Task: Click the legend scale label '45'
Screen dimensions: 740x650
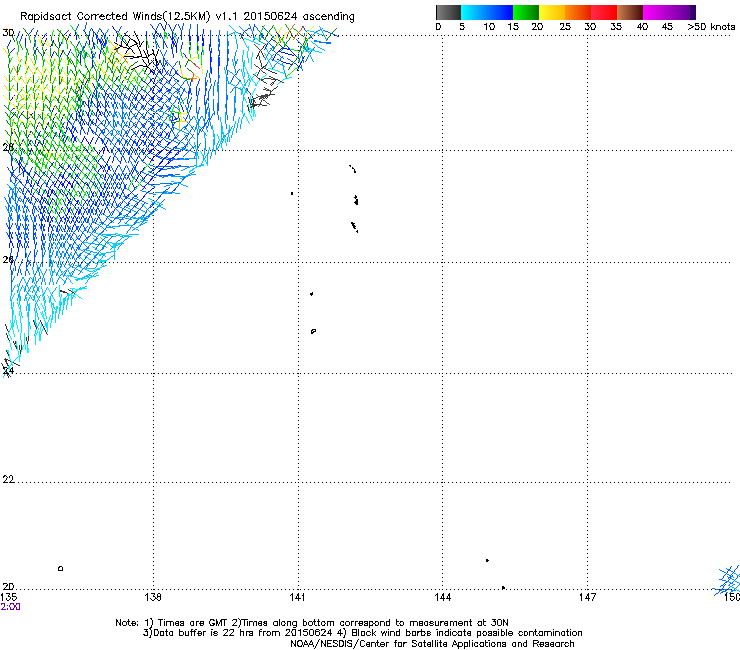Action: [667, 27]
